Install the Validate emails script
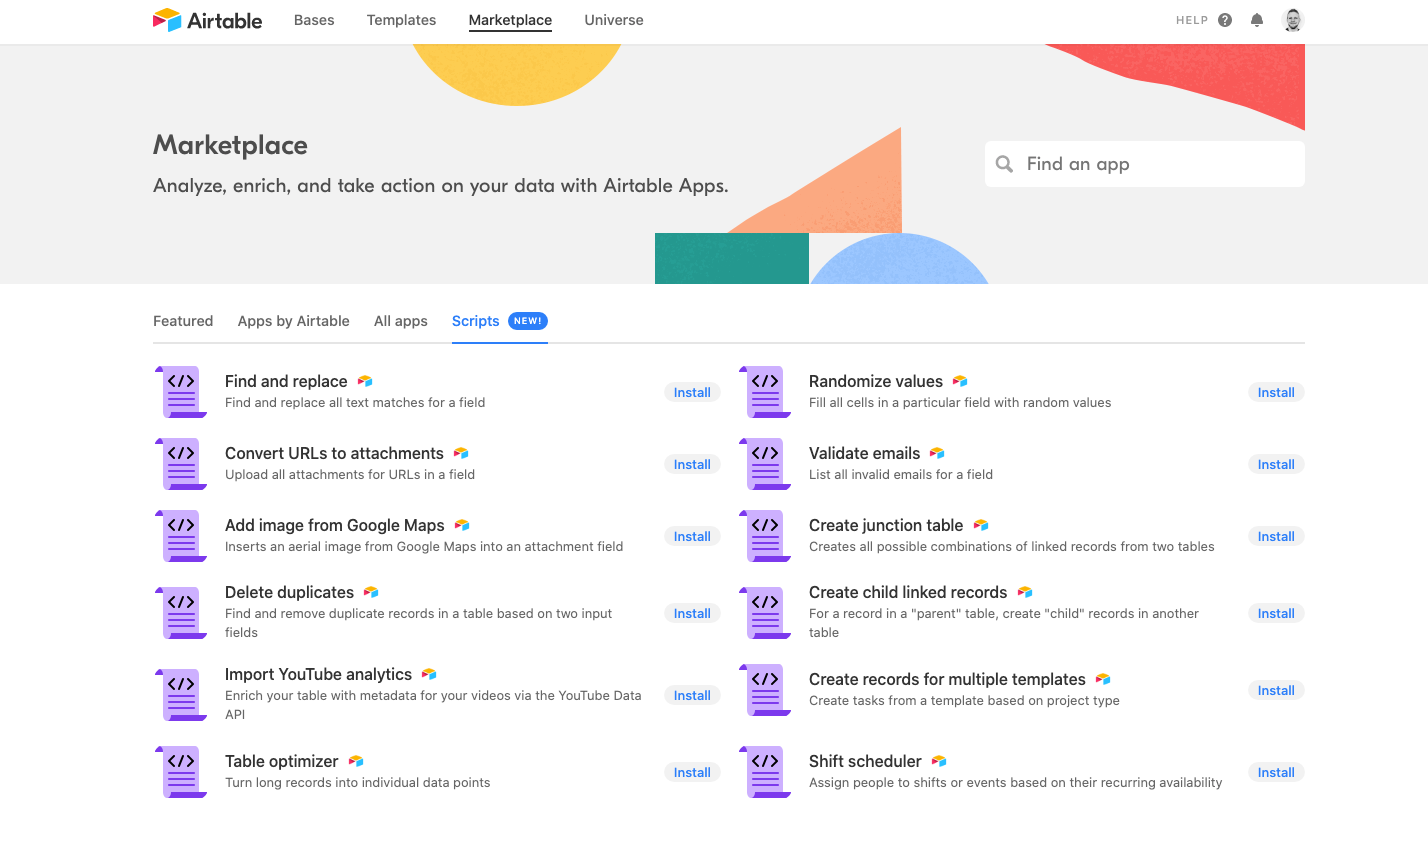The width and height of the screenshot is (1428, 844). [x=1276, y=464]
